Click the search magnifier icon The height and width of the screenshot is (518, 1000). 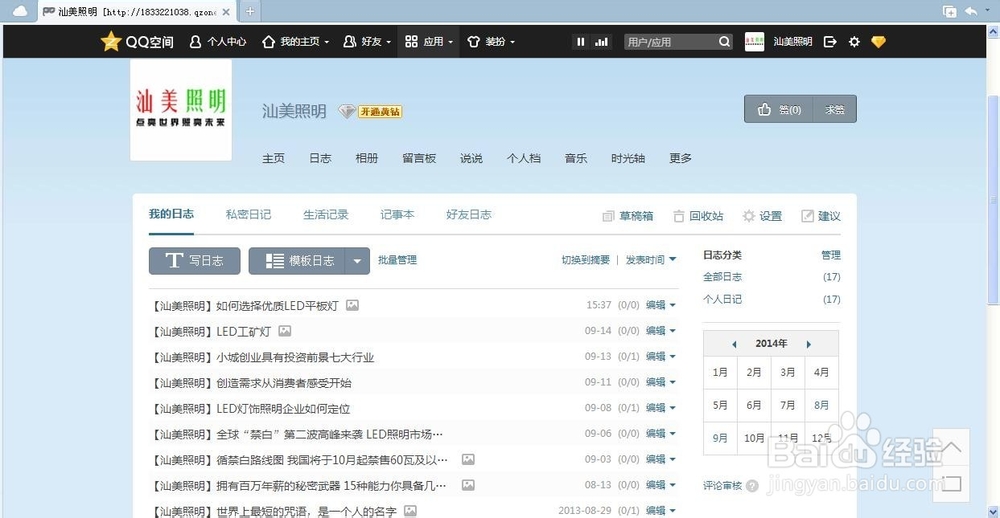pyautogui.click(x=724, y=41)
